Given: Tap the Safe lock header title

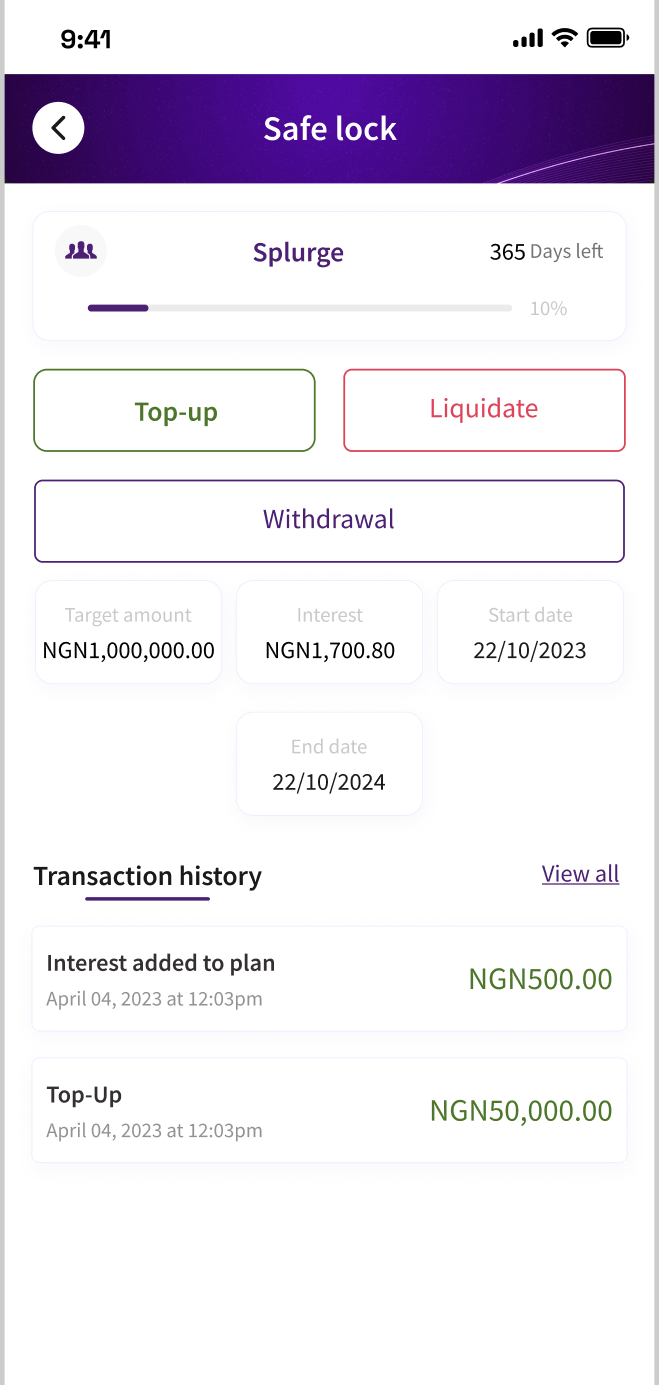Looking at the screenshot, I should (330, 129).
